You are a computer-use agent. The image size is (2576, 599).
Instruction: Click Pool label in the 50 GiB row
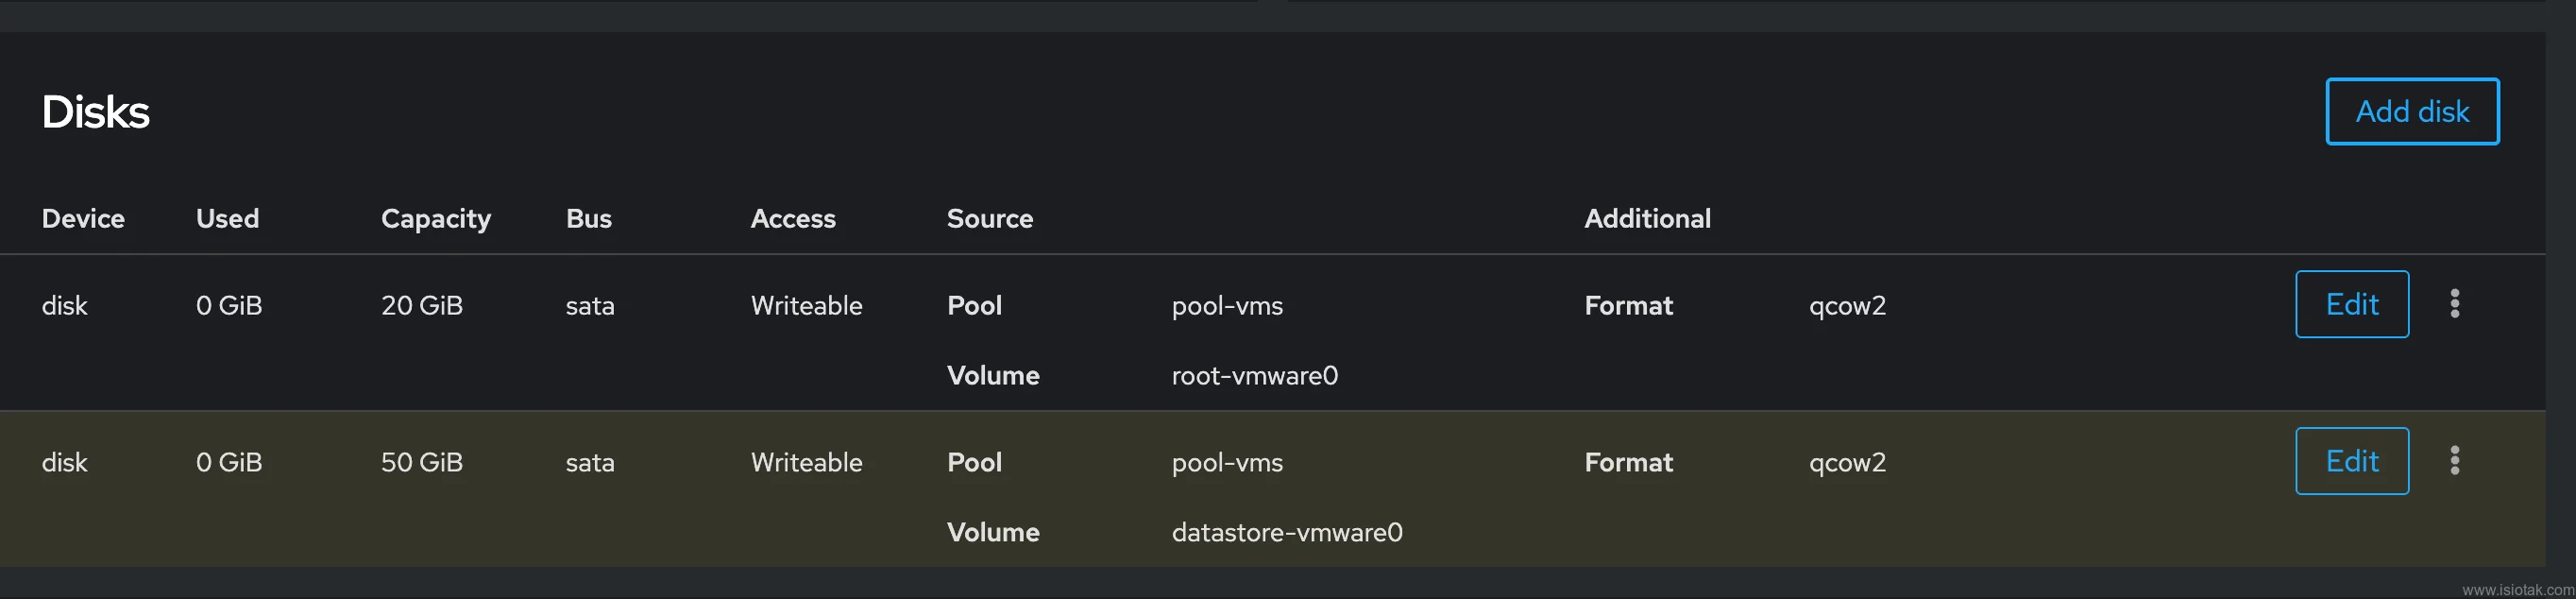click(x=974, y=462)
